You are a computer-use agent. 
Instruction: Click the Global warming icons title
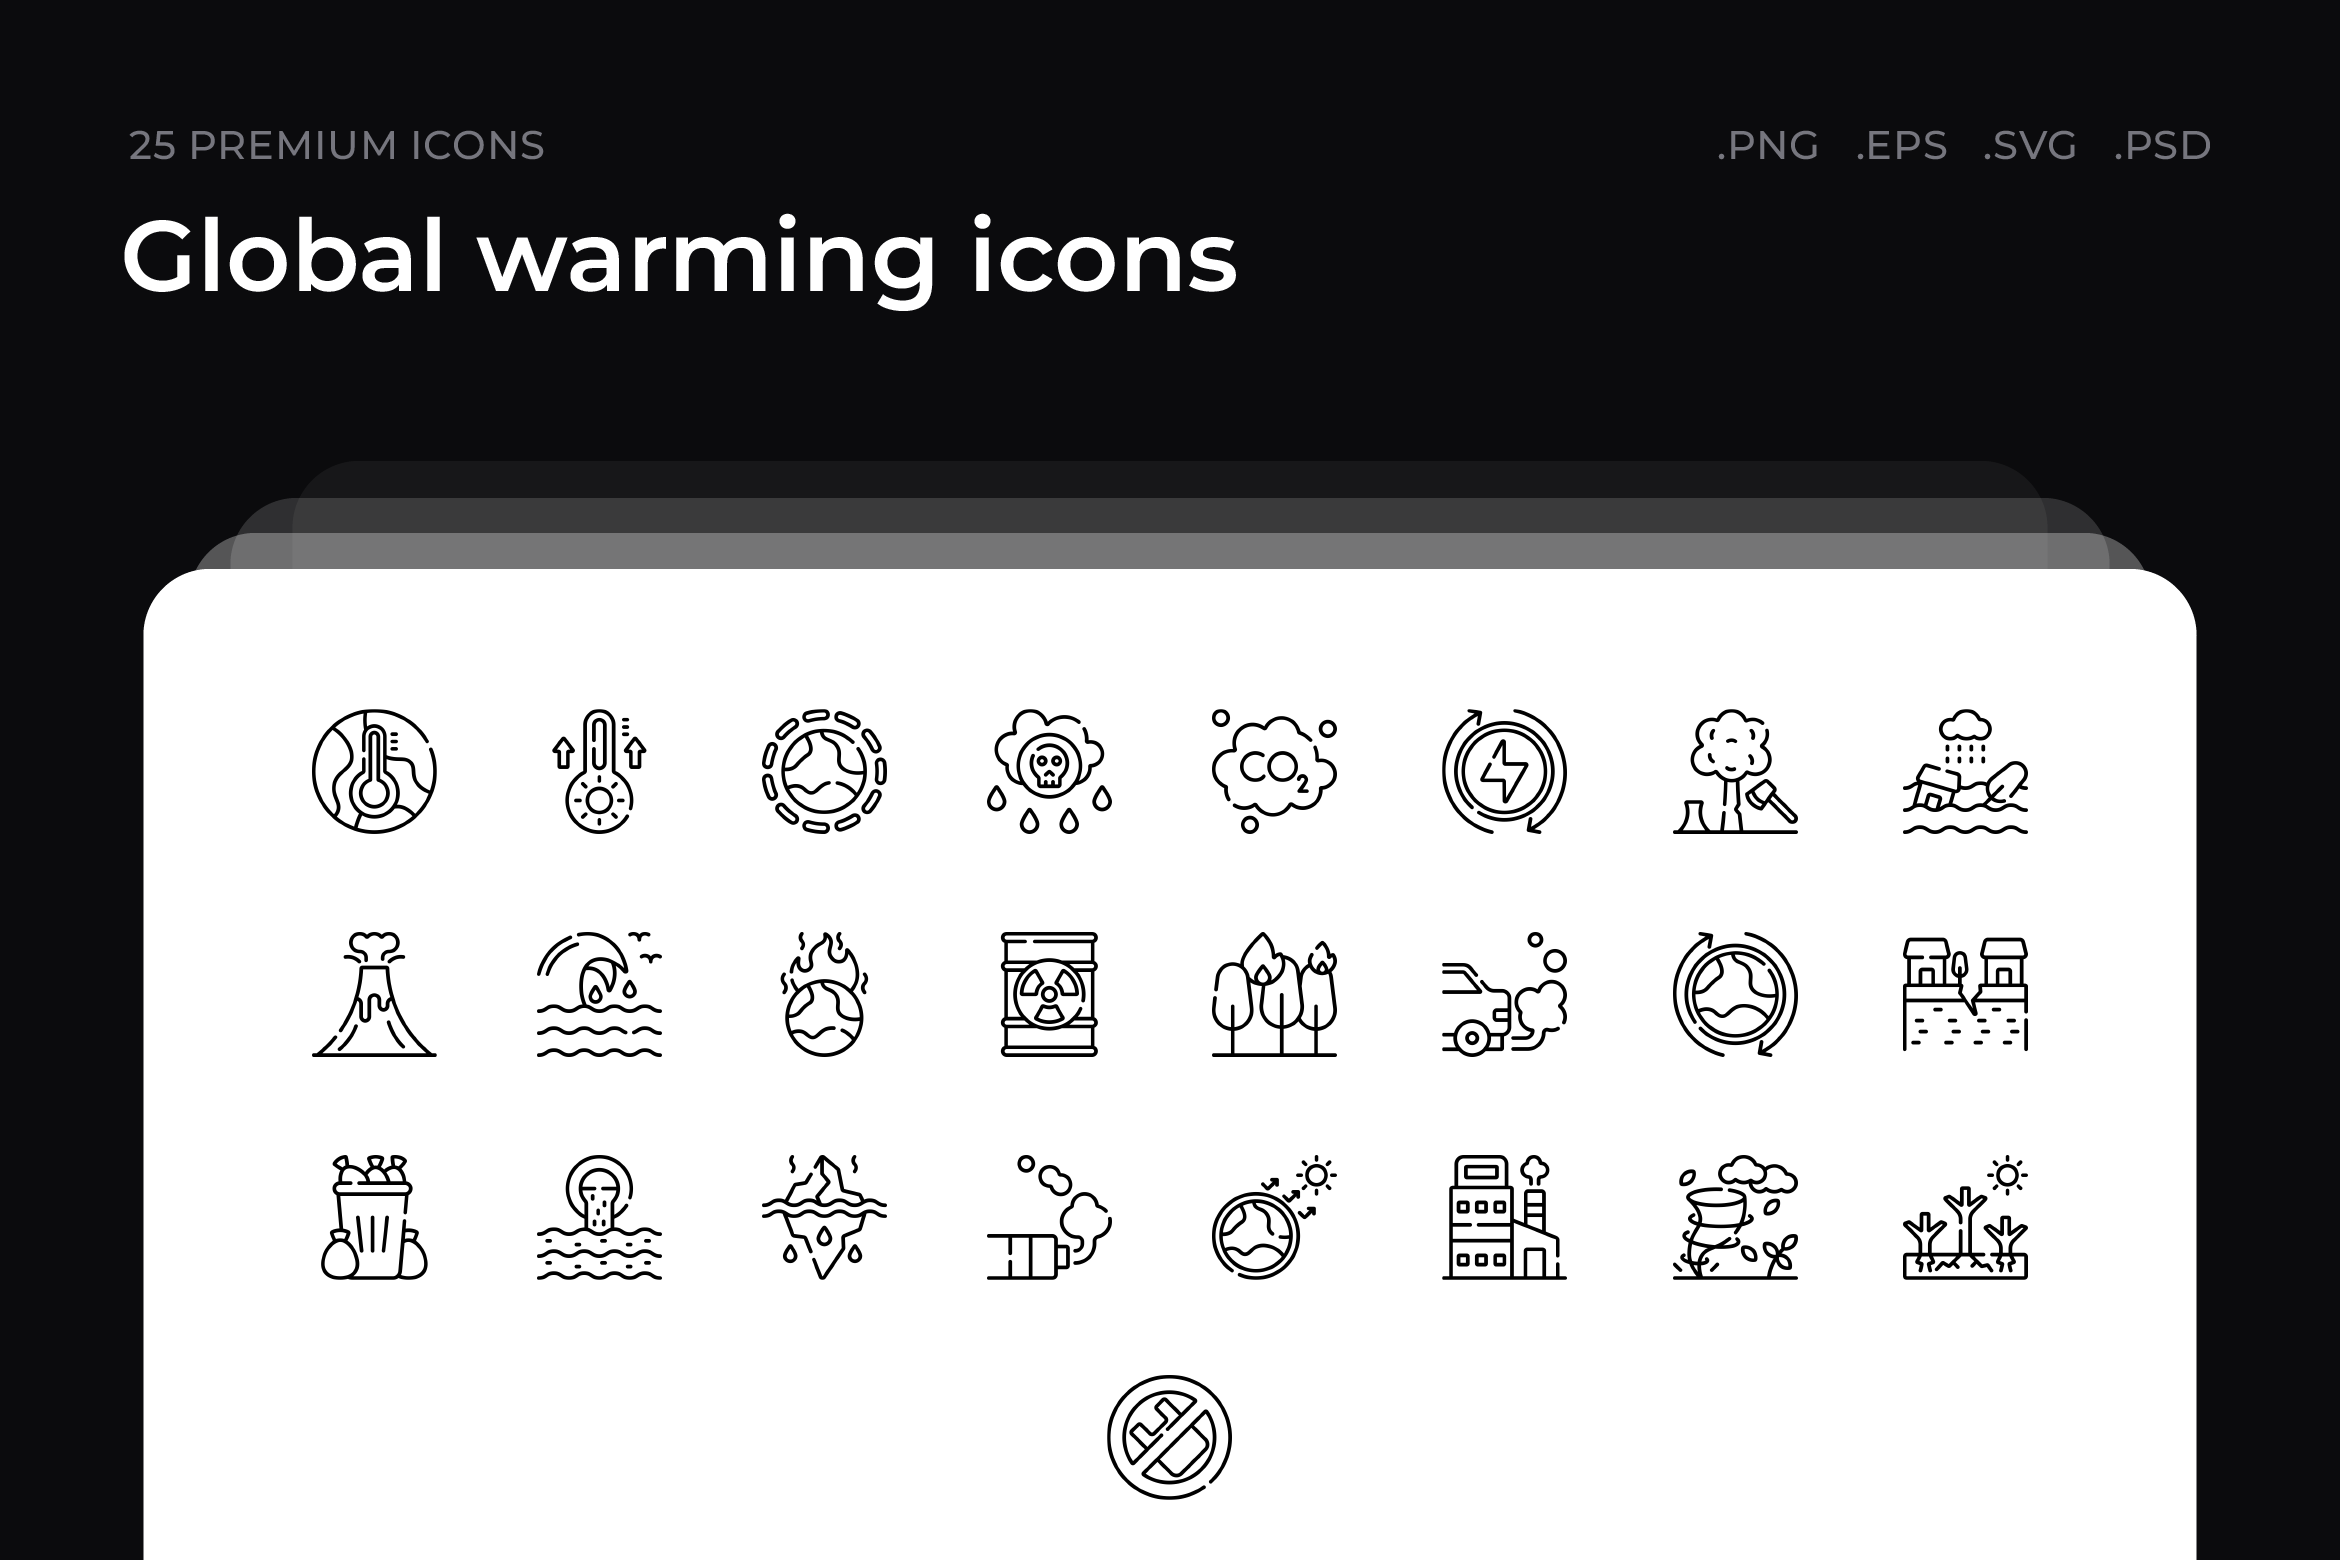680,257
